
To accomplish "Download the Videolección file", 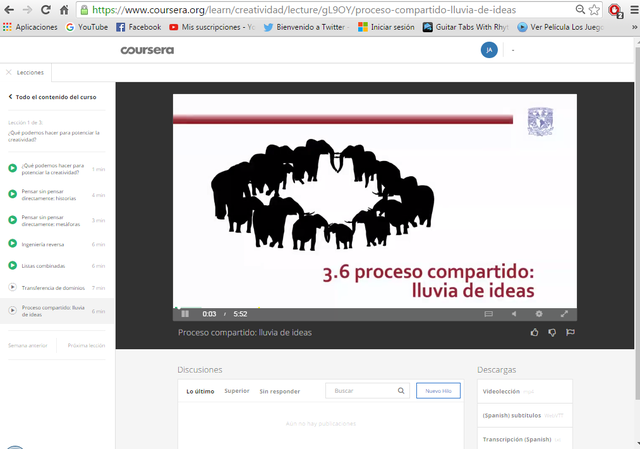I will click(525, 391).
